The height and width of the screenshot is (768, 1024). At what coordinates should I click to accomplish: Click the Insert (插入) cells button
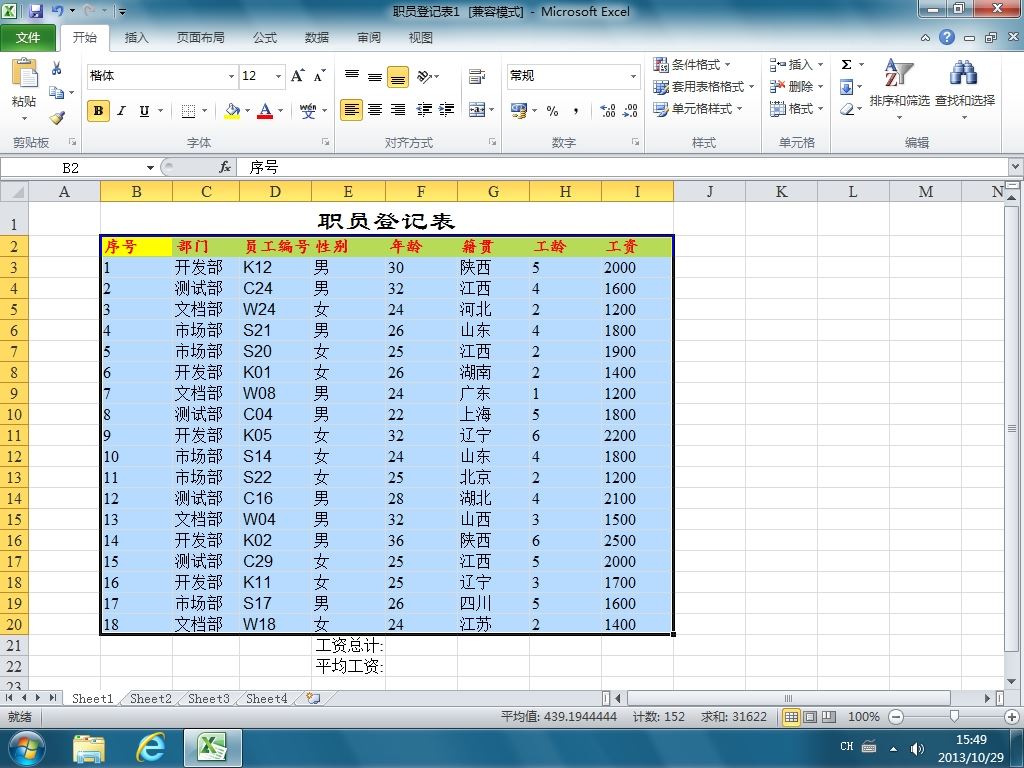796,64
